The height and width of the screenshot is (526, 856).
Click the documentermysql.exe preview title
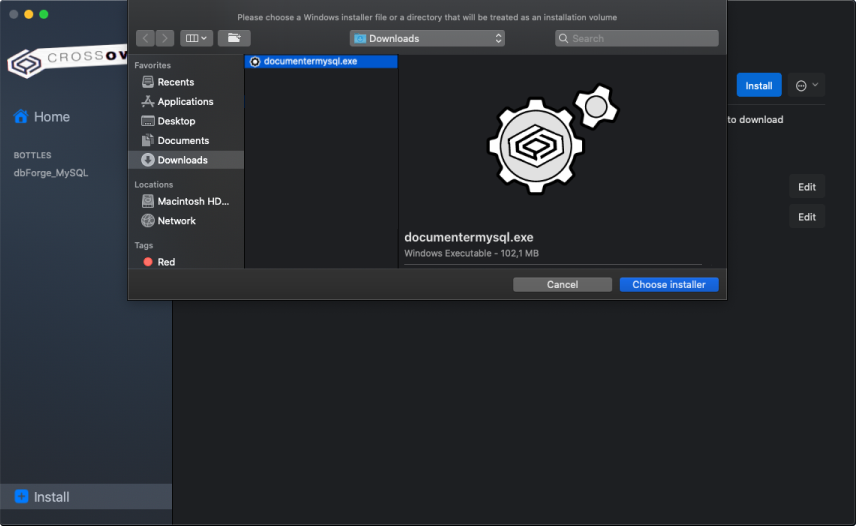point(468,237)
